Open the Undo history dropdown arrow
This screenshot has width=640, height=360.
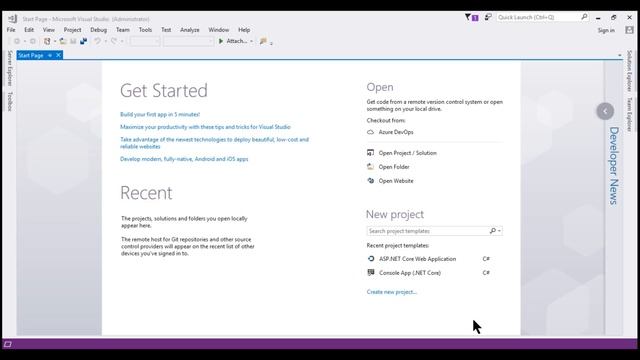click(x=105, y=42)
